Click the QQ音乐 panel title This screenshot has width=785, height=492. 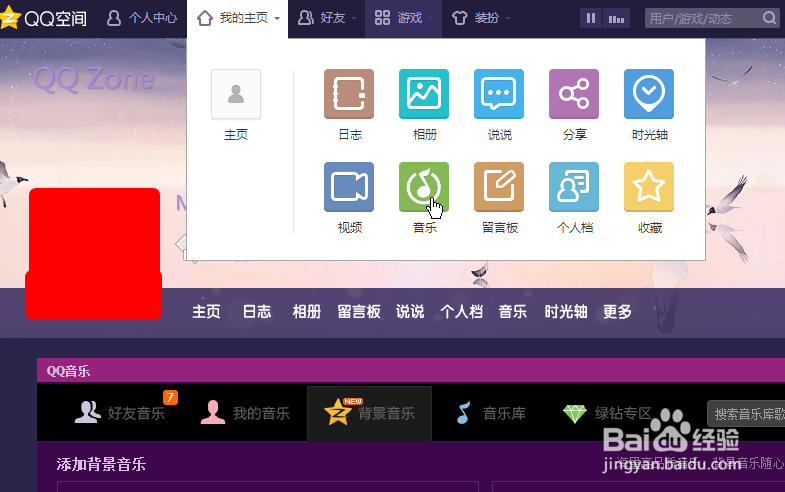point(68,371)
